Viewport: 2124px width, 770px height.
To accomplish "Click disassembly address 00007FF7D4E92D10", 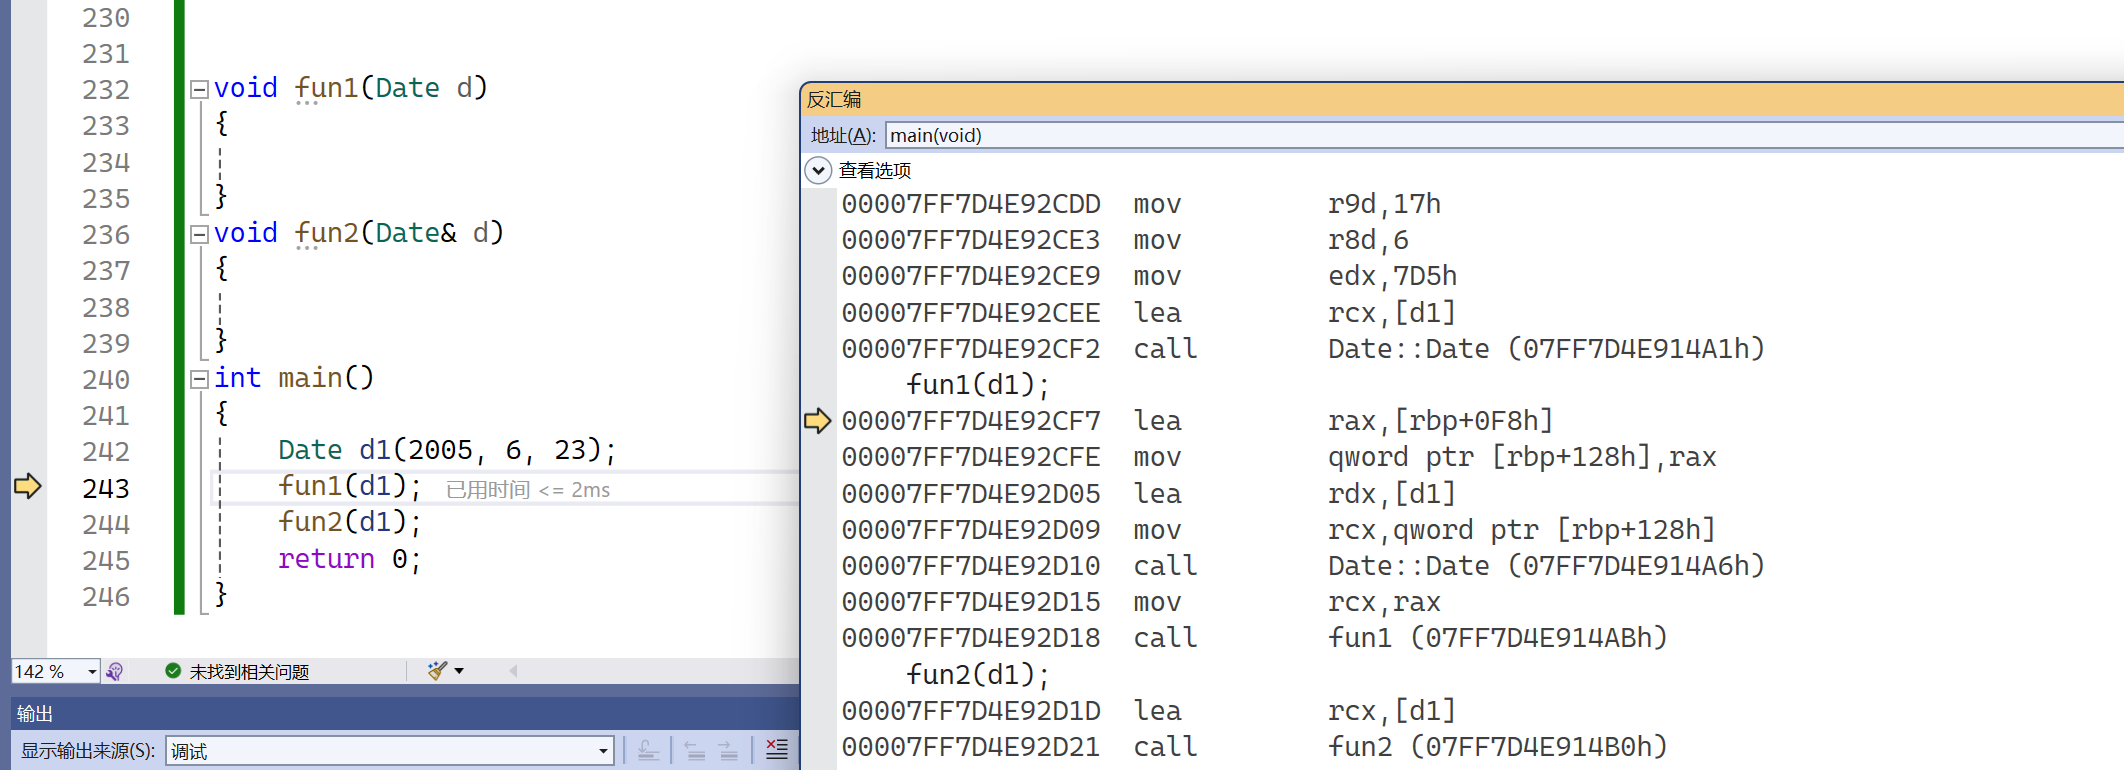I will [x=971, y=566].
